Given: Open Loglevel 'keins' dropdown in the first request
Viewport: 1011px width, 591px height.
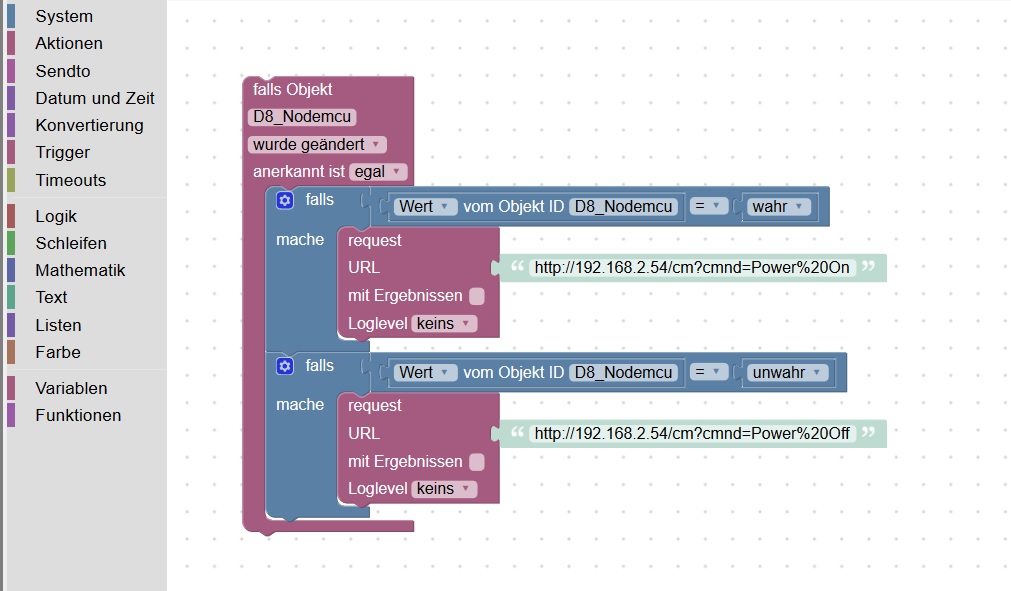Looking at the screenshot, I should click(x=444, y=324).
